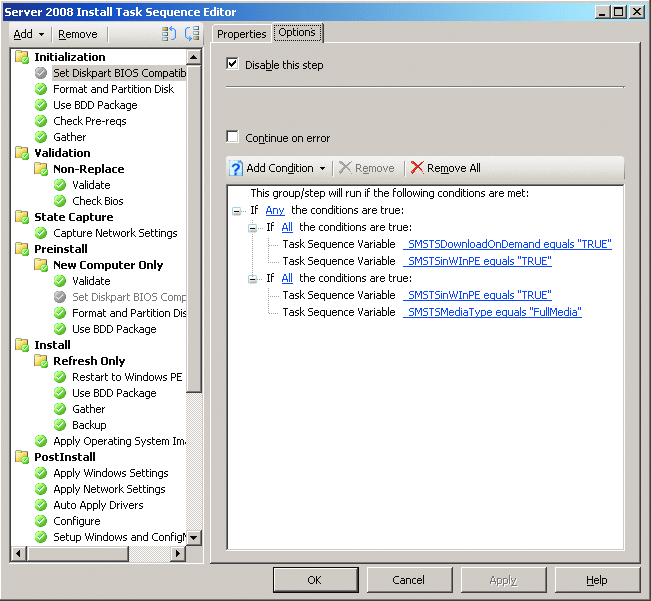Uncheck the Disable this step checkbox

pyautogui.click(x=233, y=65)
